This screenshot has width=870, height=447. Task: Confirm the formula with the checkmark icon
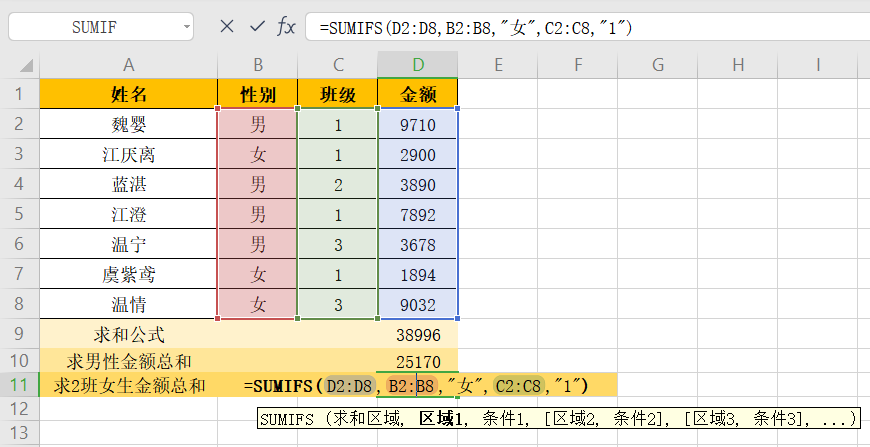click(x=257, y=26)
